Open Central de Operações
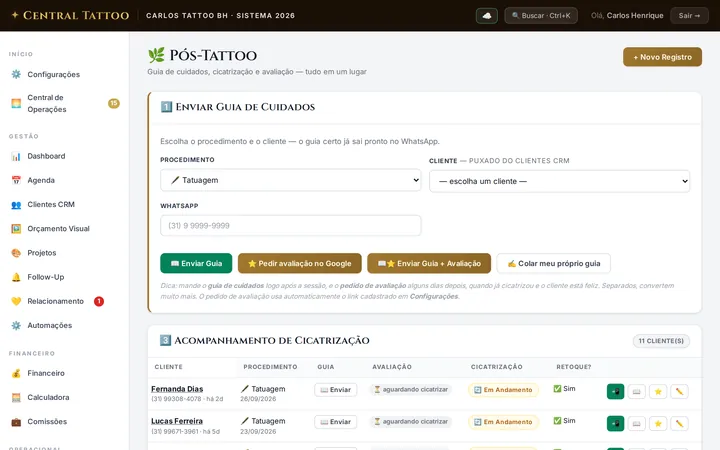The image size is (720, 450). point(64,103)
